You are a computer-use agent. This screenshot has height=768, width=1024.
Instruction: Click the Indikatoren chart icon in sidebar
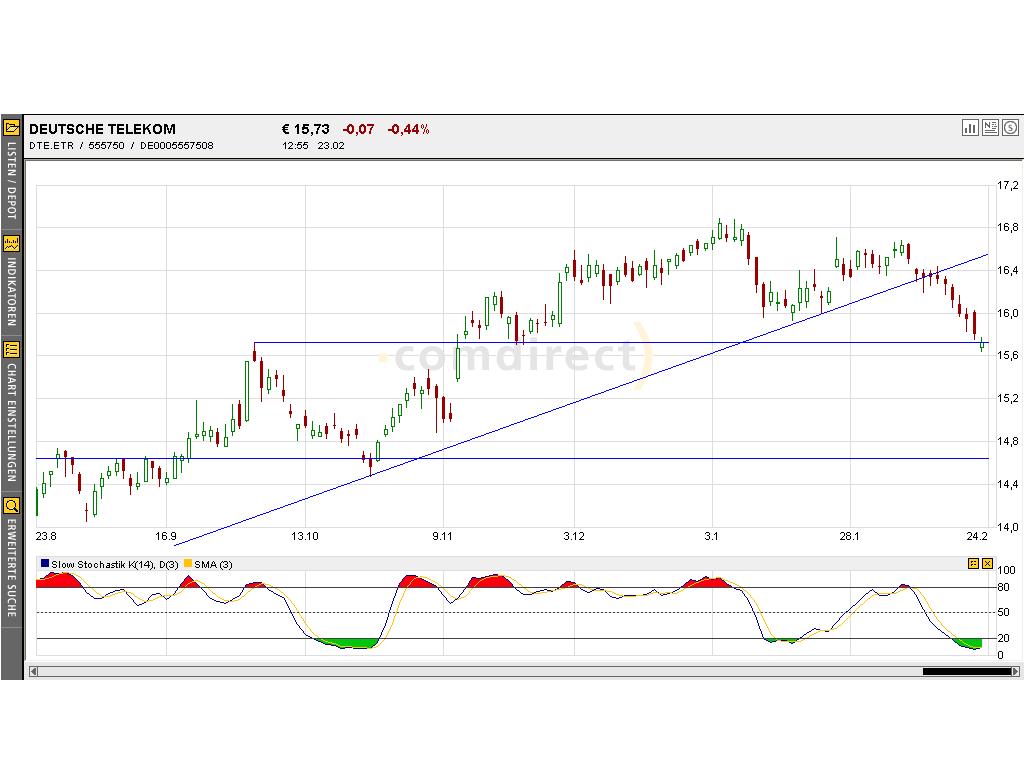(x=12, y=243)
